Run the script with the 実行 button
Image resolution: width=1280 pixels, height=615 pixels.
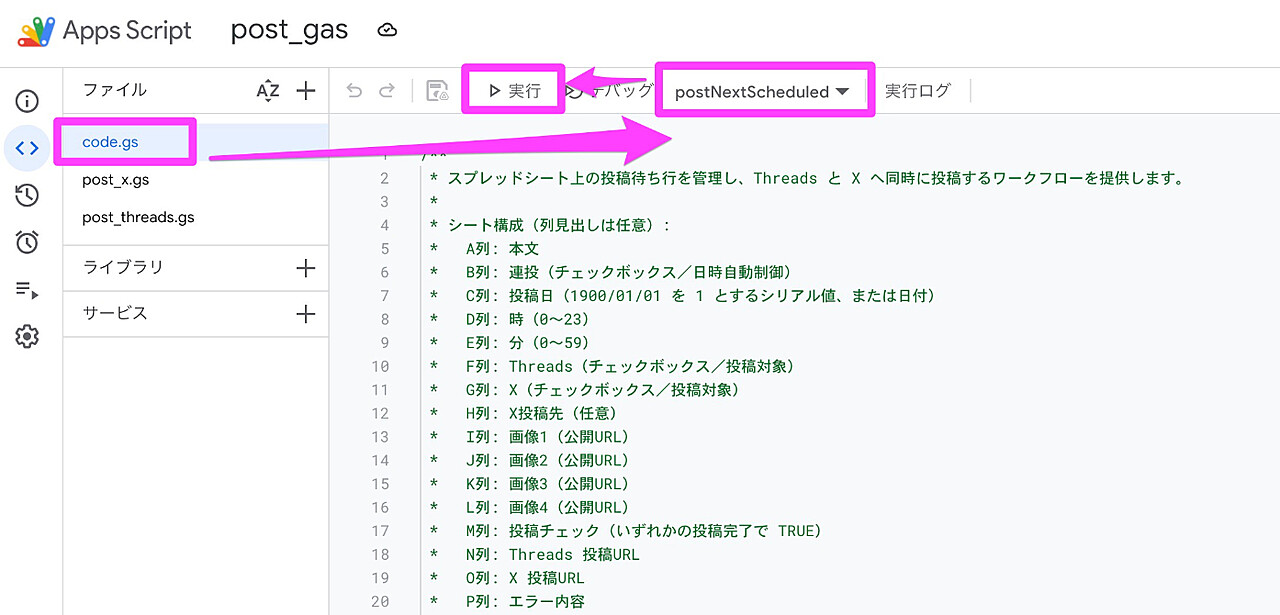pyautogui.click(x=513, y=89)
